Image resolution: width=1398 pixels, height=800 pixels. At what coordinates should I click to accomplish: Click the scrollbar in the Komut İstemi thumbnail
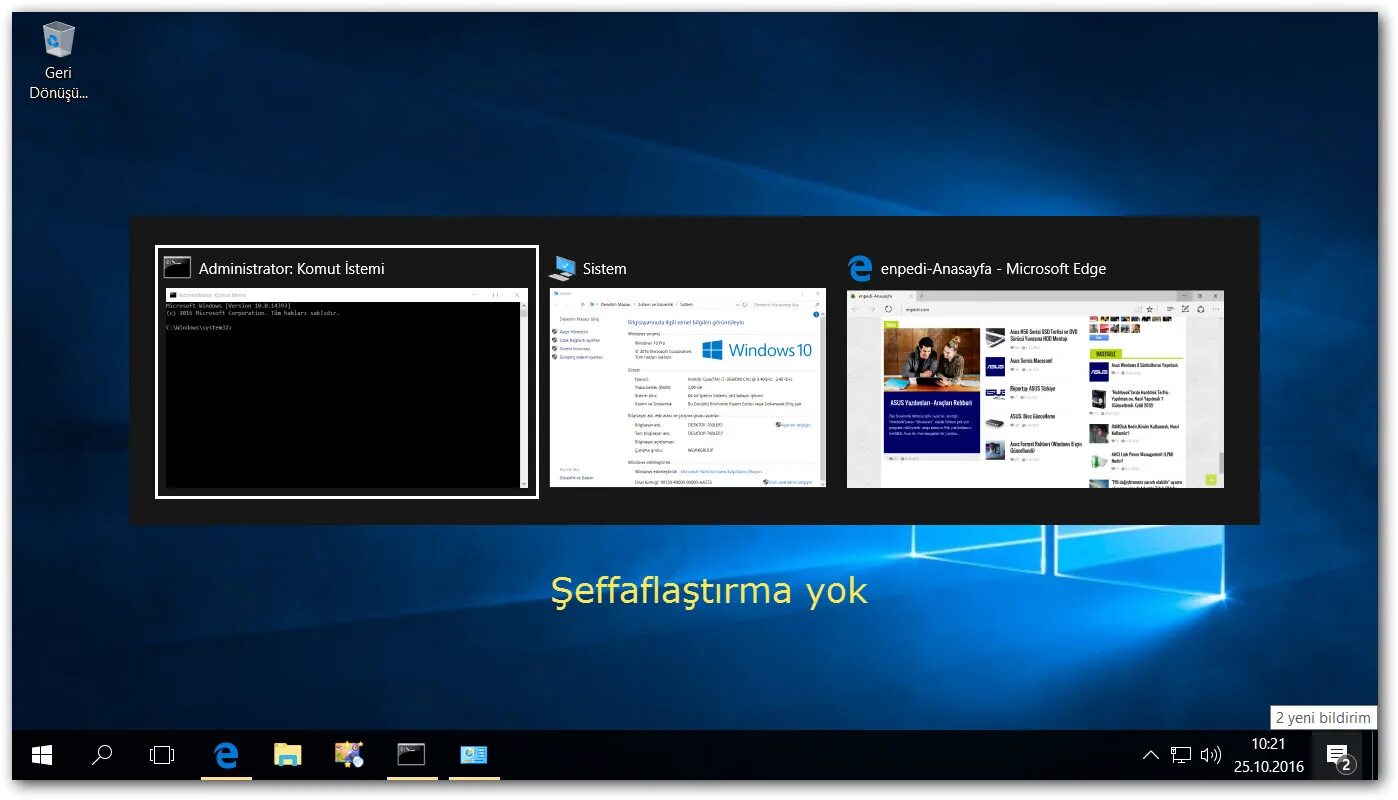tap(524, 396)
